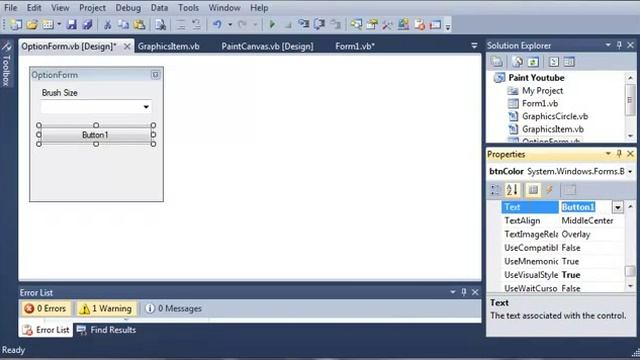Screen dimensions: 640x360
Task: Click the Step Over debug icon
Action: 320,24
